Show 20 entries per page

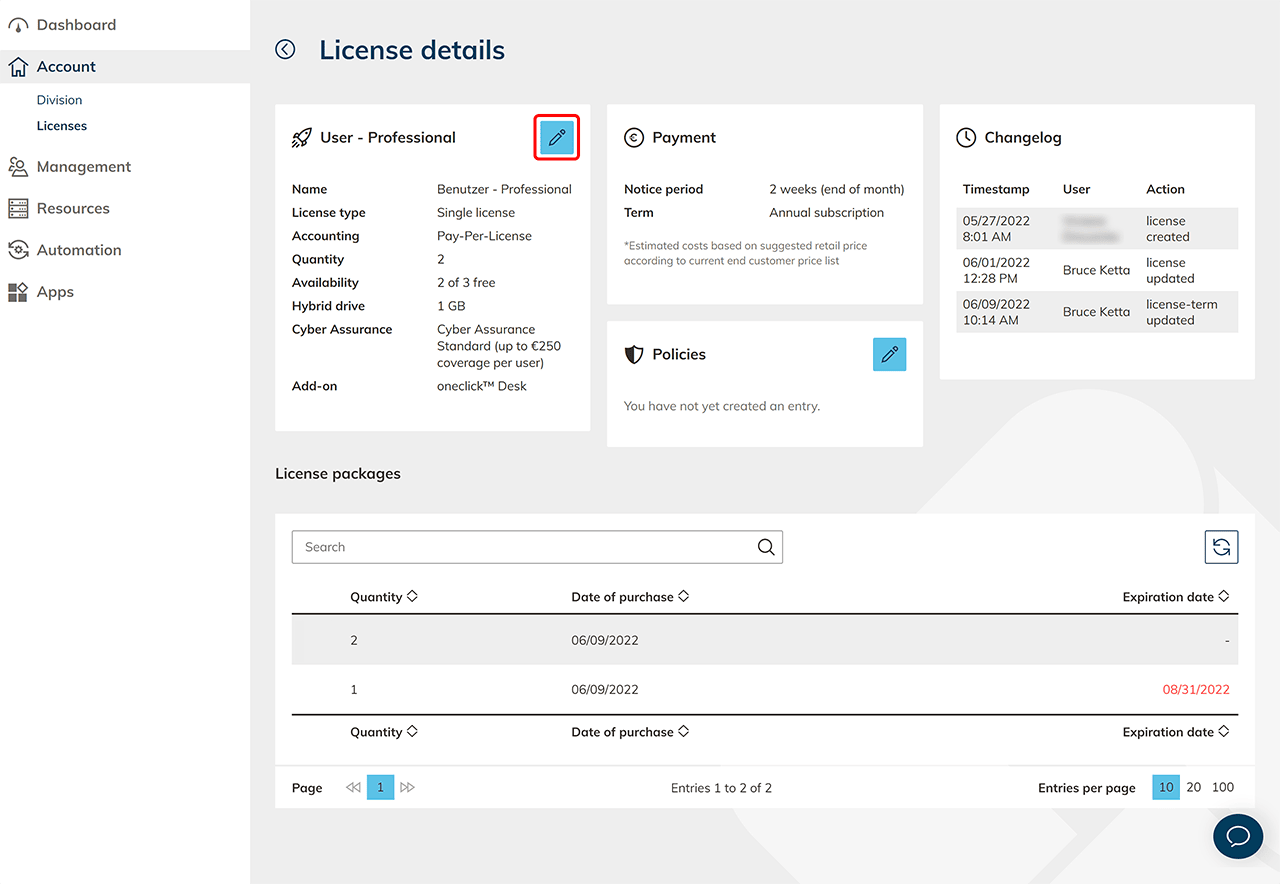click(1193, 788)
